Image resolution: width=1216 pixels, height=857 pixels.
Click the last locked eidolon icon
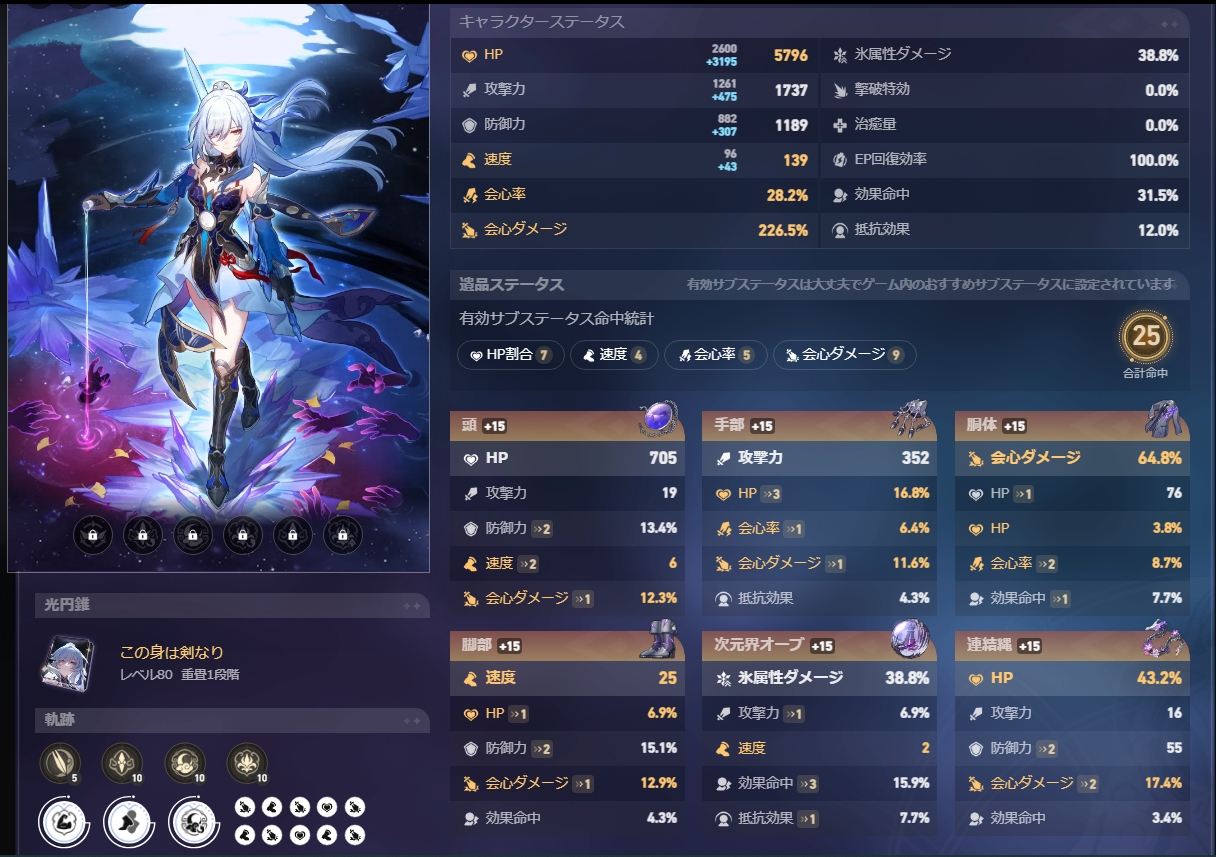(343, 535)
